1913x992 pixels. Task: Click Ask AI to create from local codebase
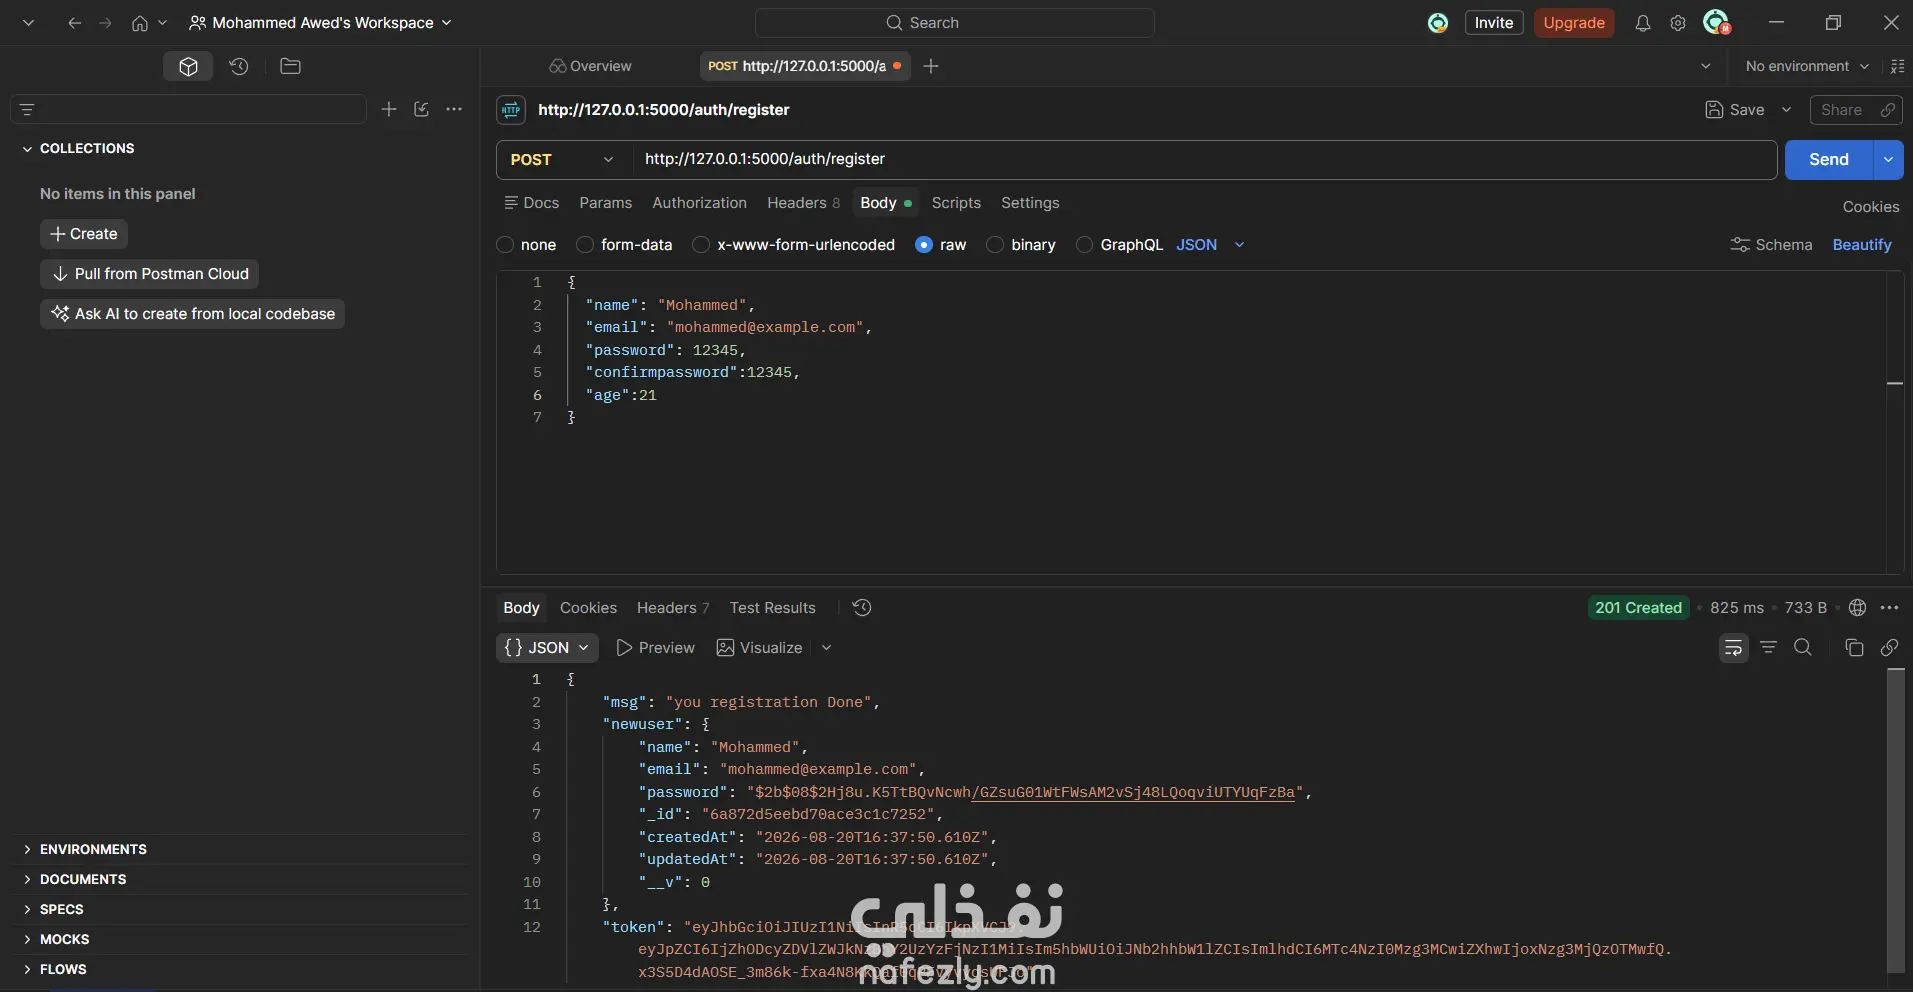pos(192,314)
